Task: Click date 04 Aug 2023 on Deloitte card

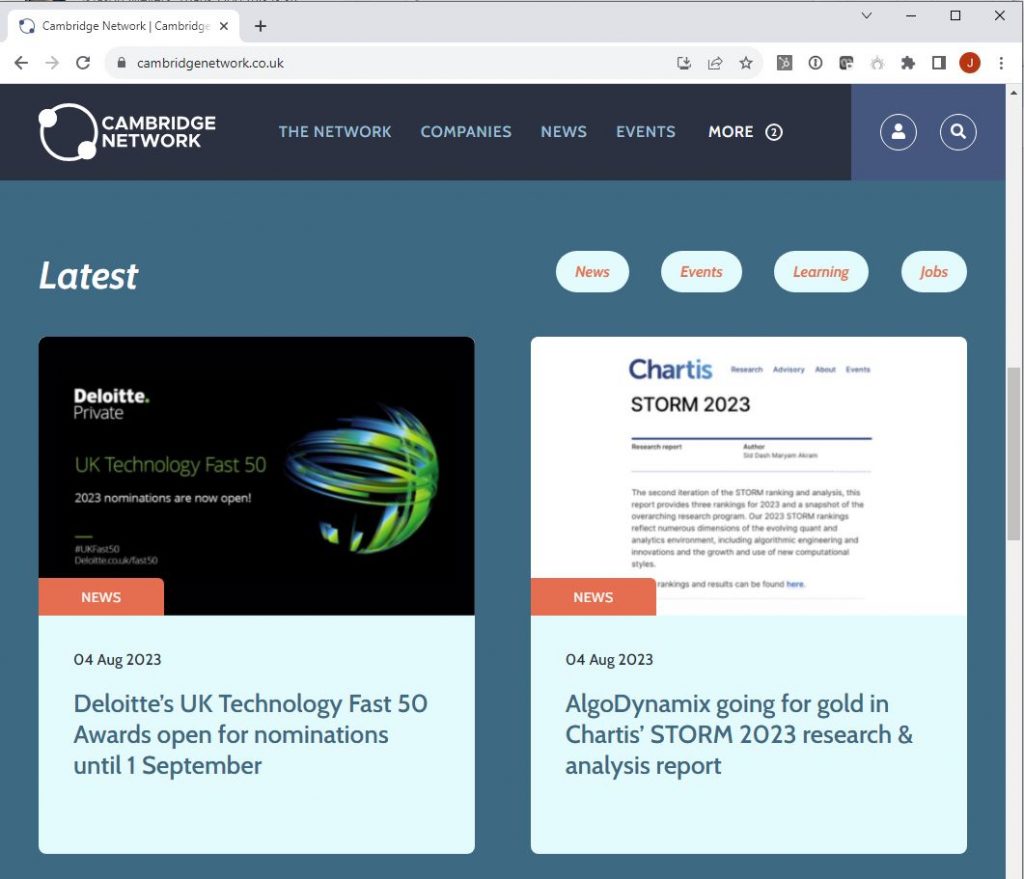Action: (x=118, y=660)
